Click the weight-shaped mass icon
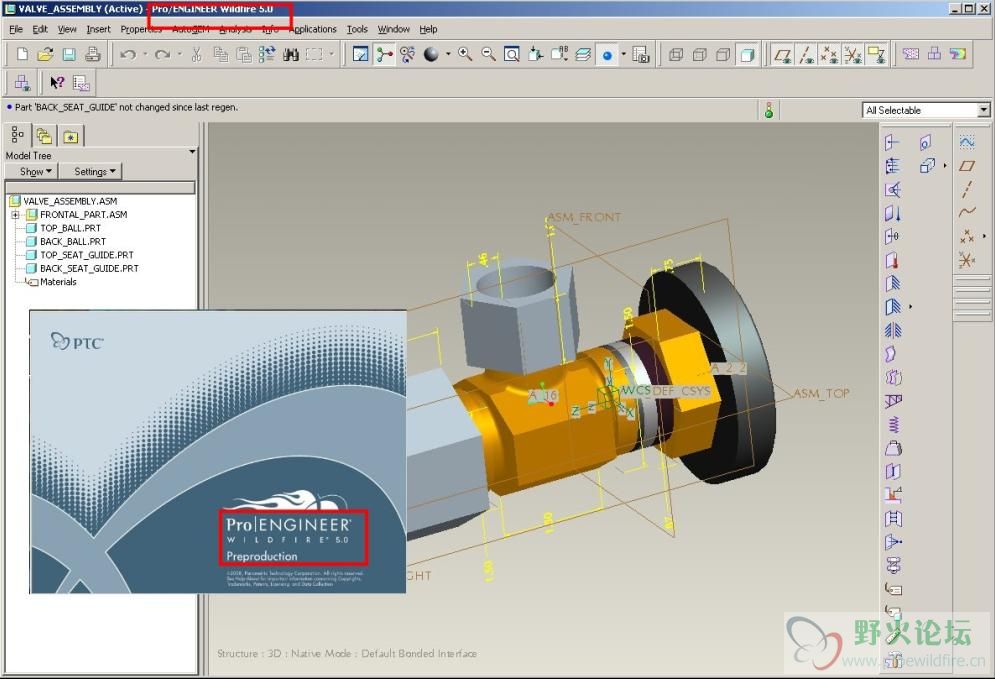 click(x=893, y=448)
